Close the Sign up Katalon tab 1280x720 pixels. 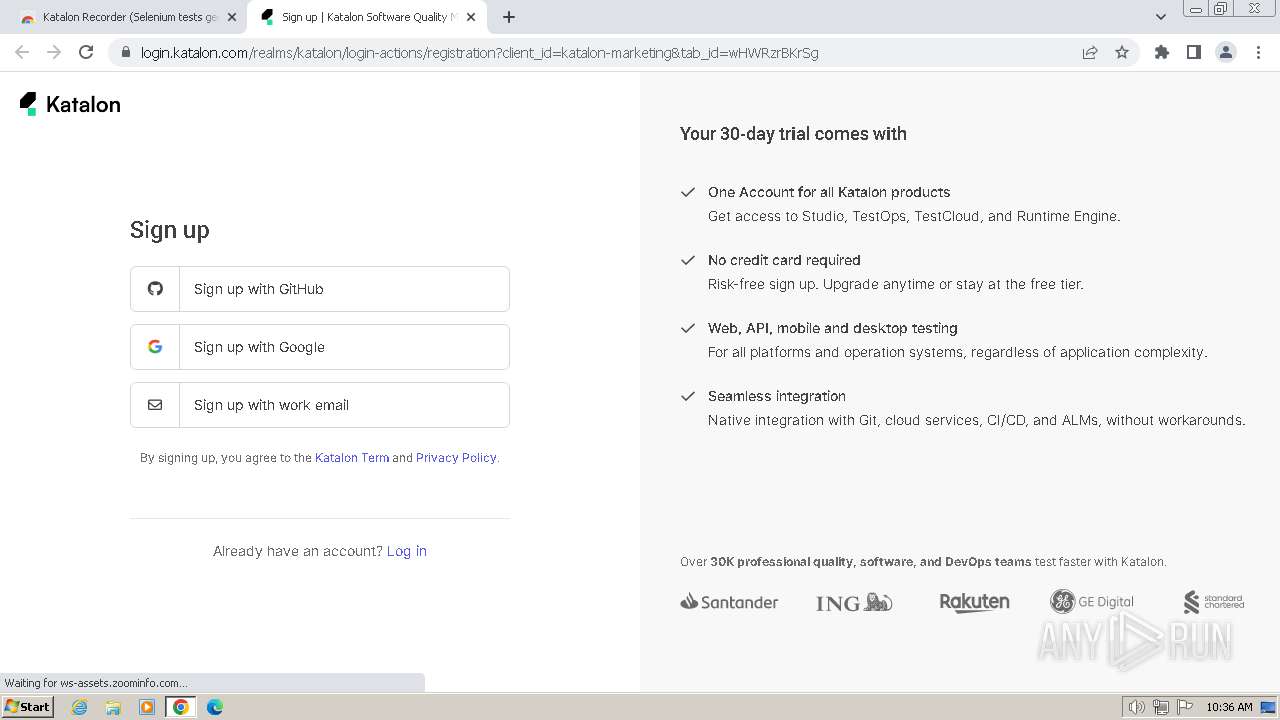click(x=472, y=17)
